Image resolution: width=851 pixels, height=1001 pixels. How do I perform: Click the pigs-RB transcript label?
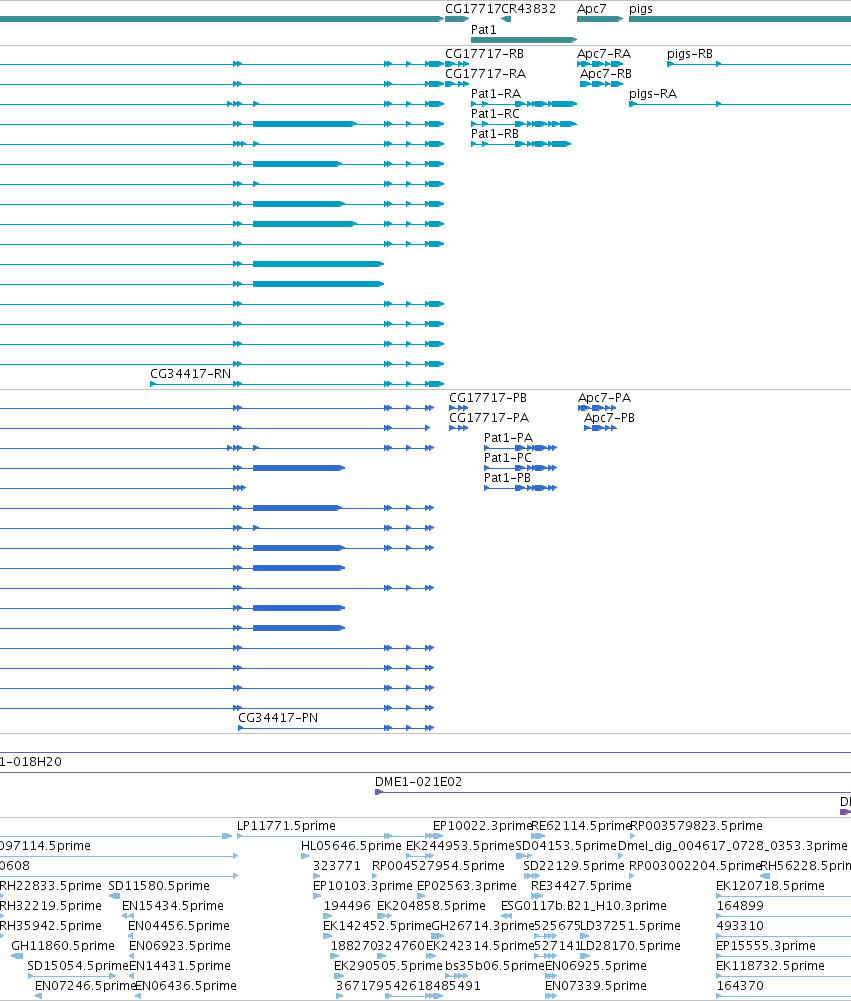coord(689,54)
